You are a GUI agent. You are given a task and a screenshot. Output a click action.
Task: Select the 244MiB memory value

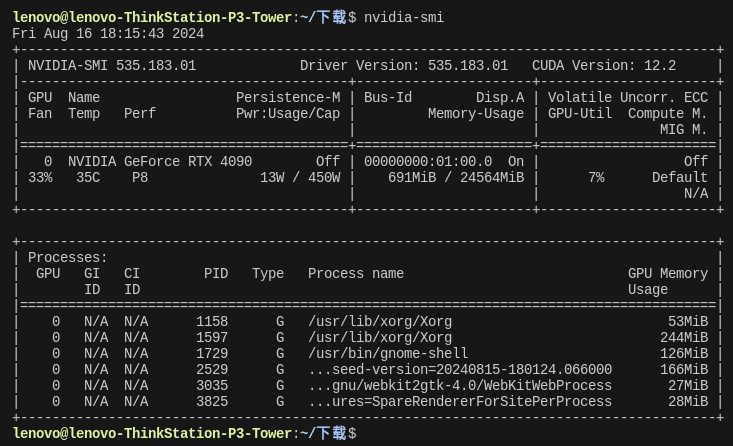click(x=684, y=338)
